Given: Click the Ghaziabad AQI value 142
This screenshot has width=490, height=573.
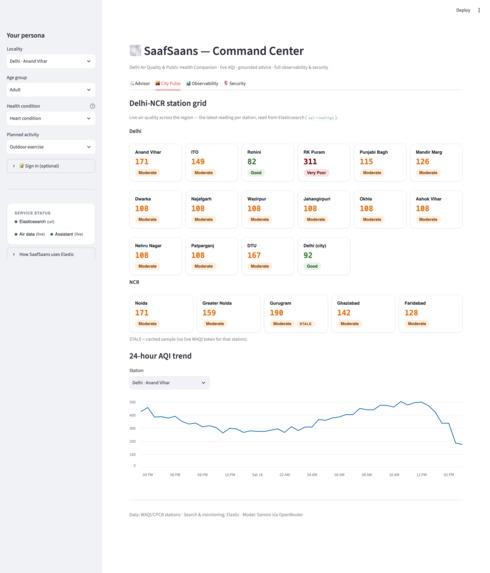Looking at the screenshot, I should (x=344, y=313).
